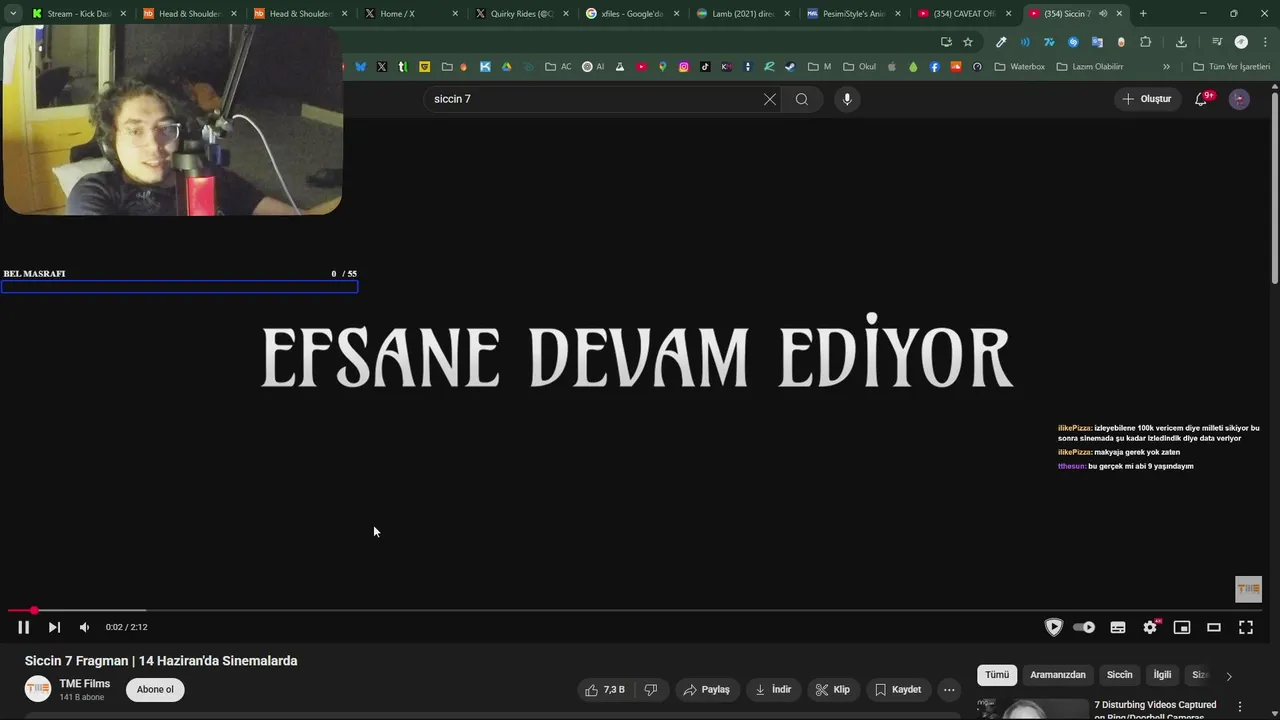Dislike the video
The width and height of the screenshot is (1280, 720).
click(x=651, y=690)
